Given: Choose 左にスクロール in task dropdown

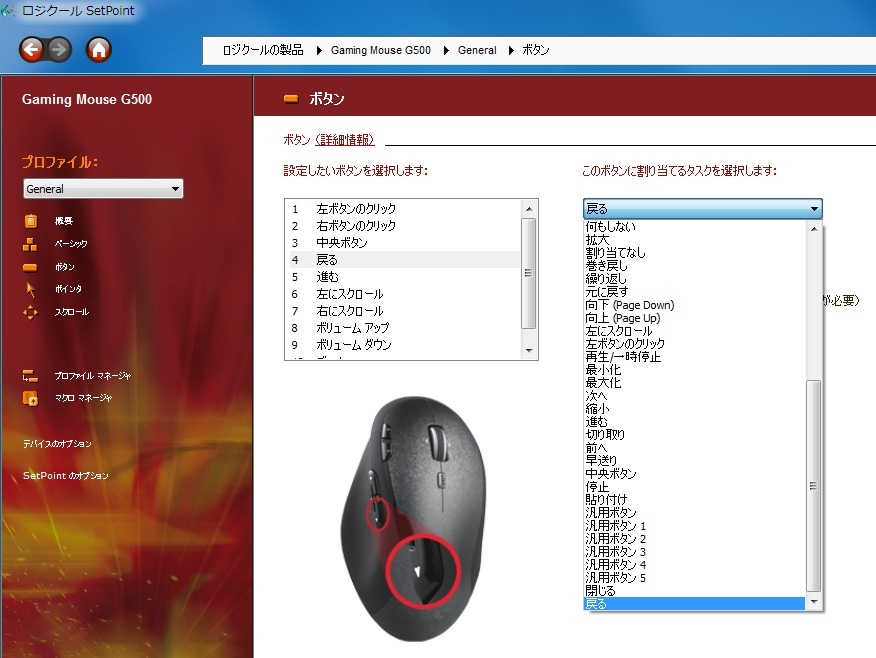Looking at the screenshot, I should point(694,331).
